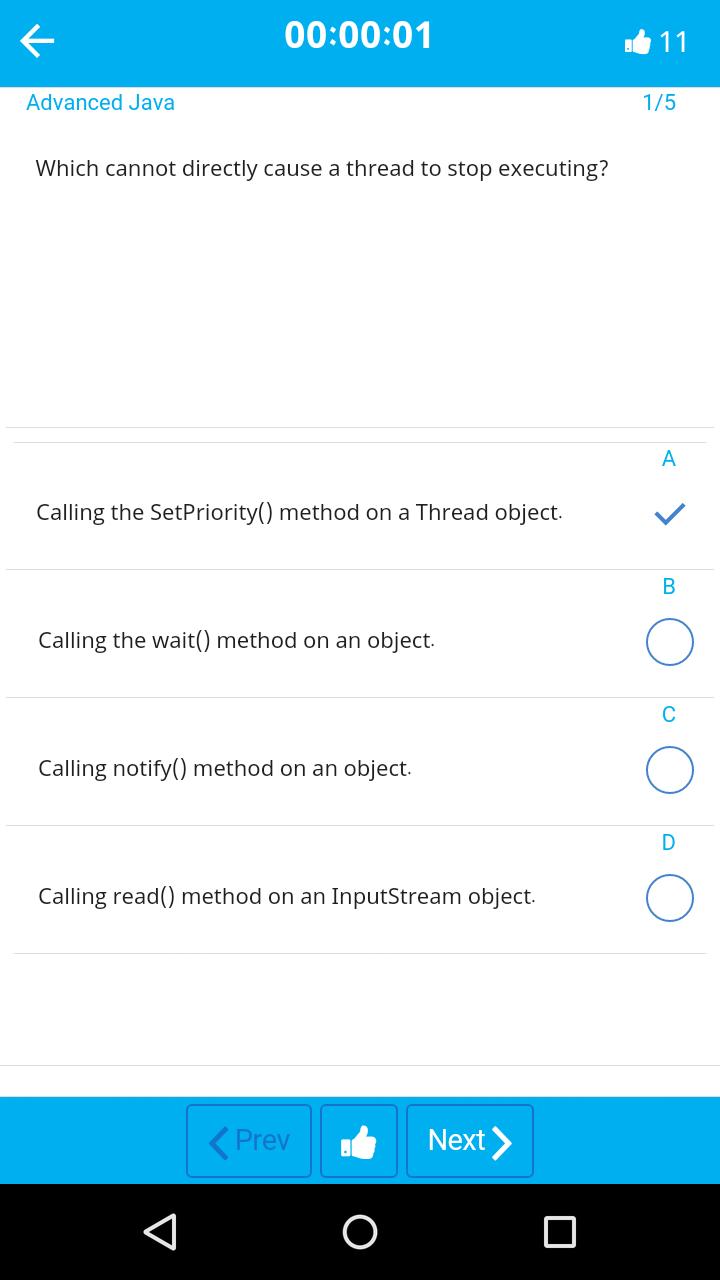Tap the 1/5 question counter

659,102
